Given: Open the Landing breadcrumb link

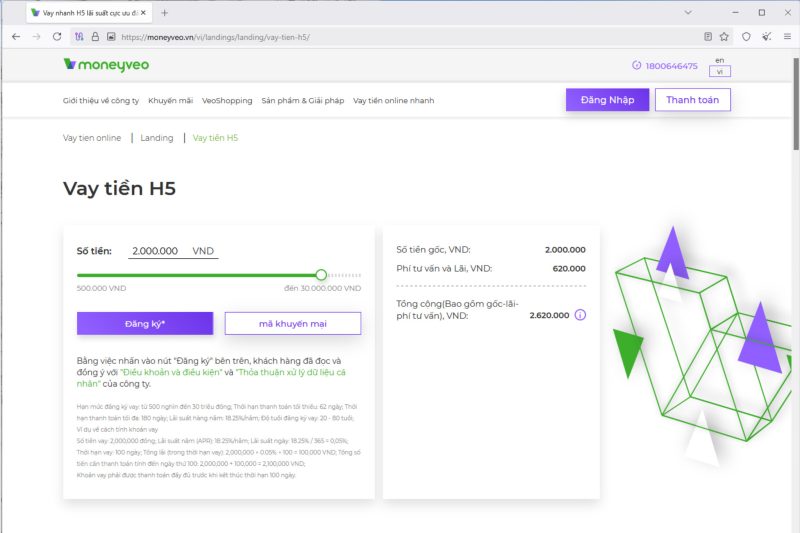Looking at the screenshot, I should [157, 138].
